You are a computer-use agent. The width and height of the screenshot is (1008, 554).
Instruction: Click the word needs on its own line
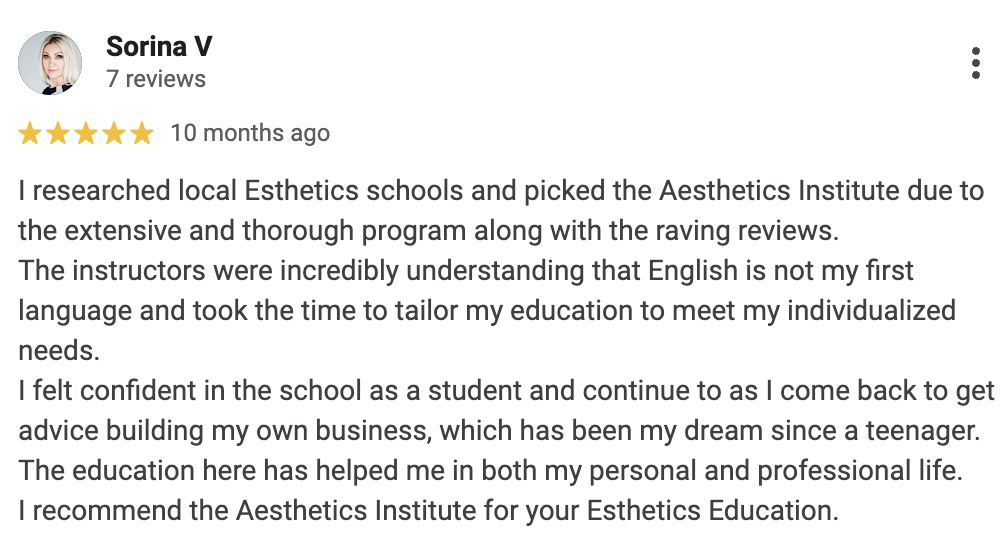[x=58, y=351]
